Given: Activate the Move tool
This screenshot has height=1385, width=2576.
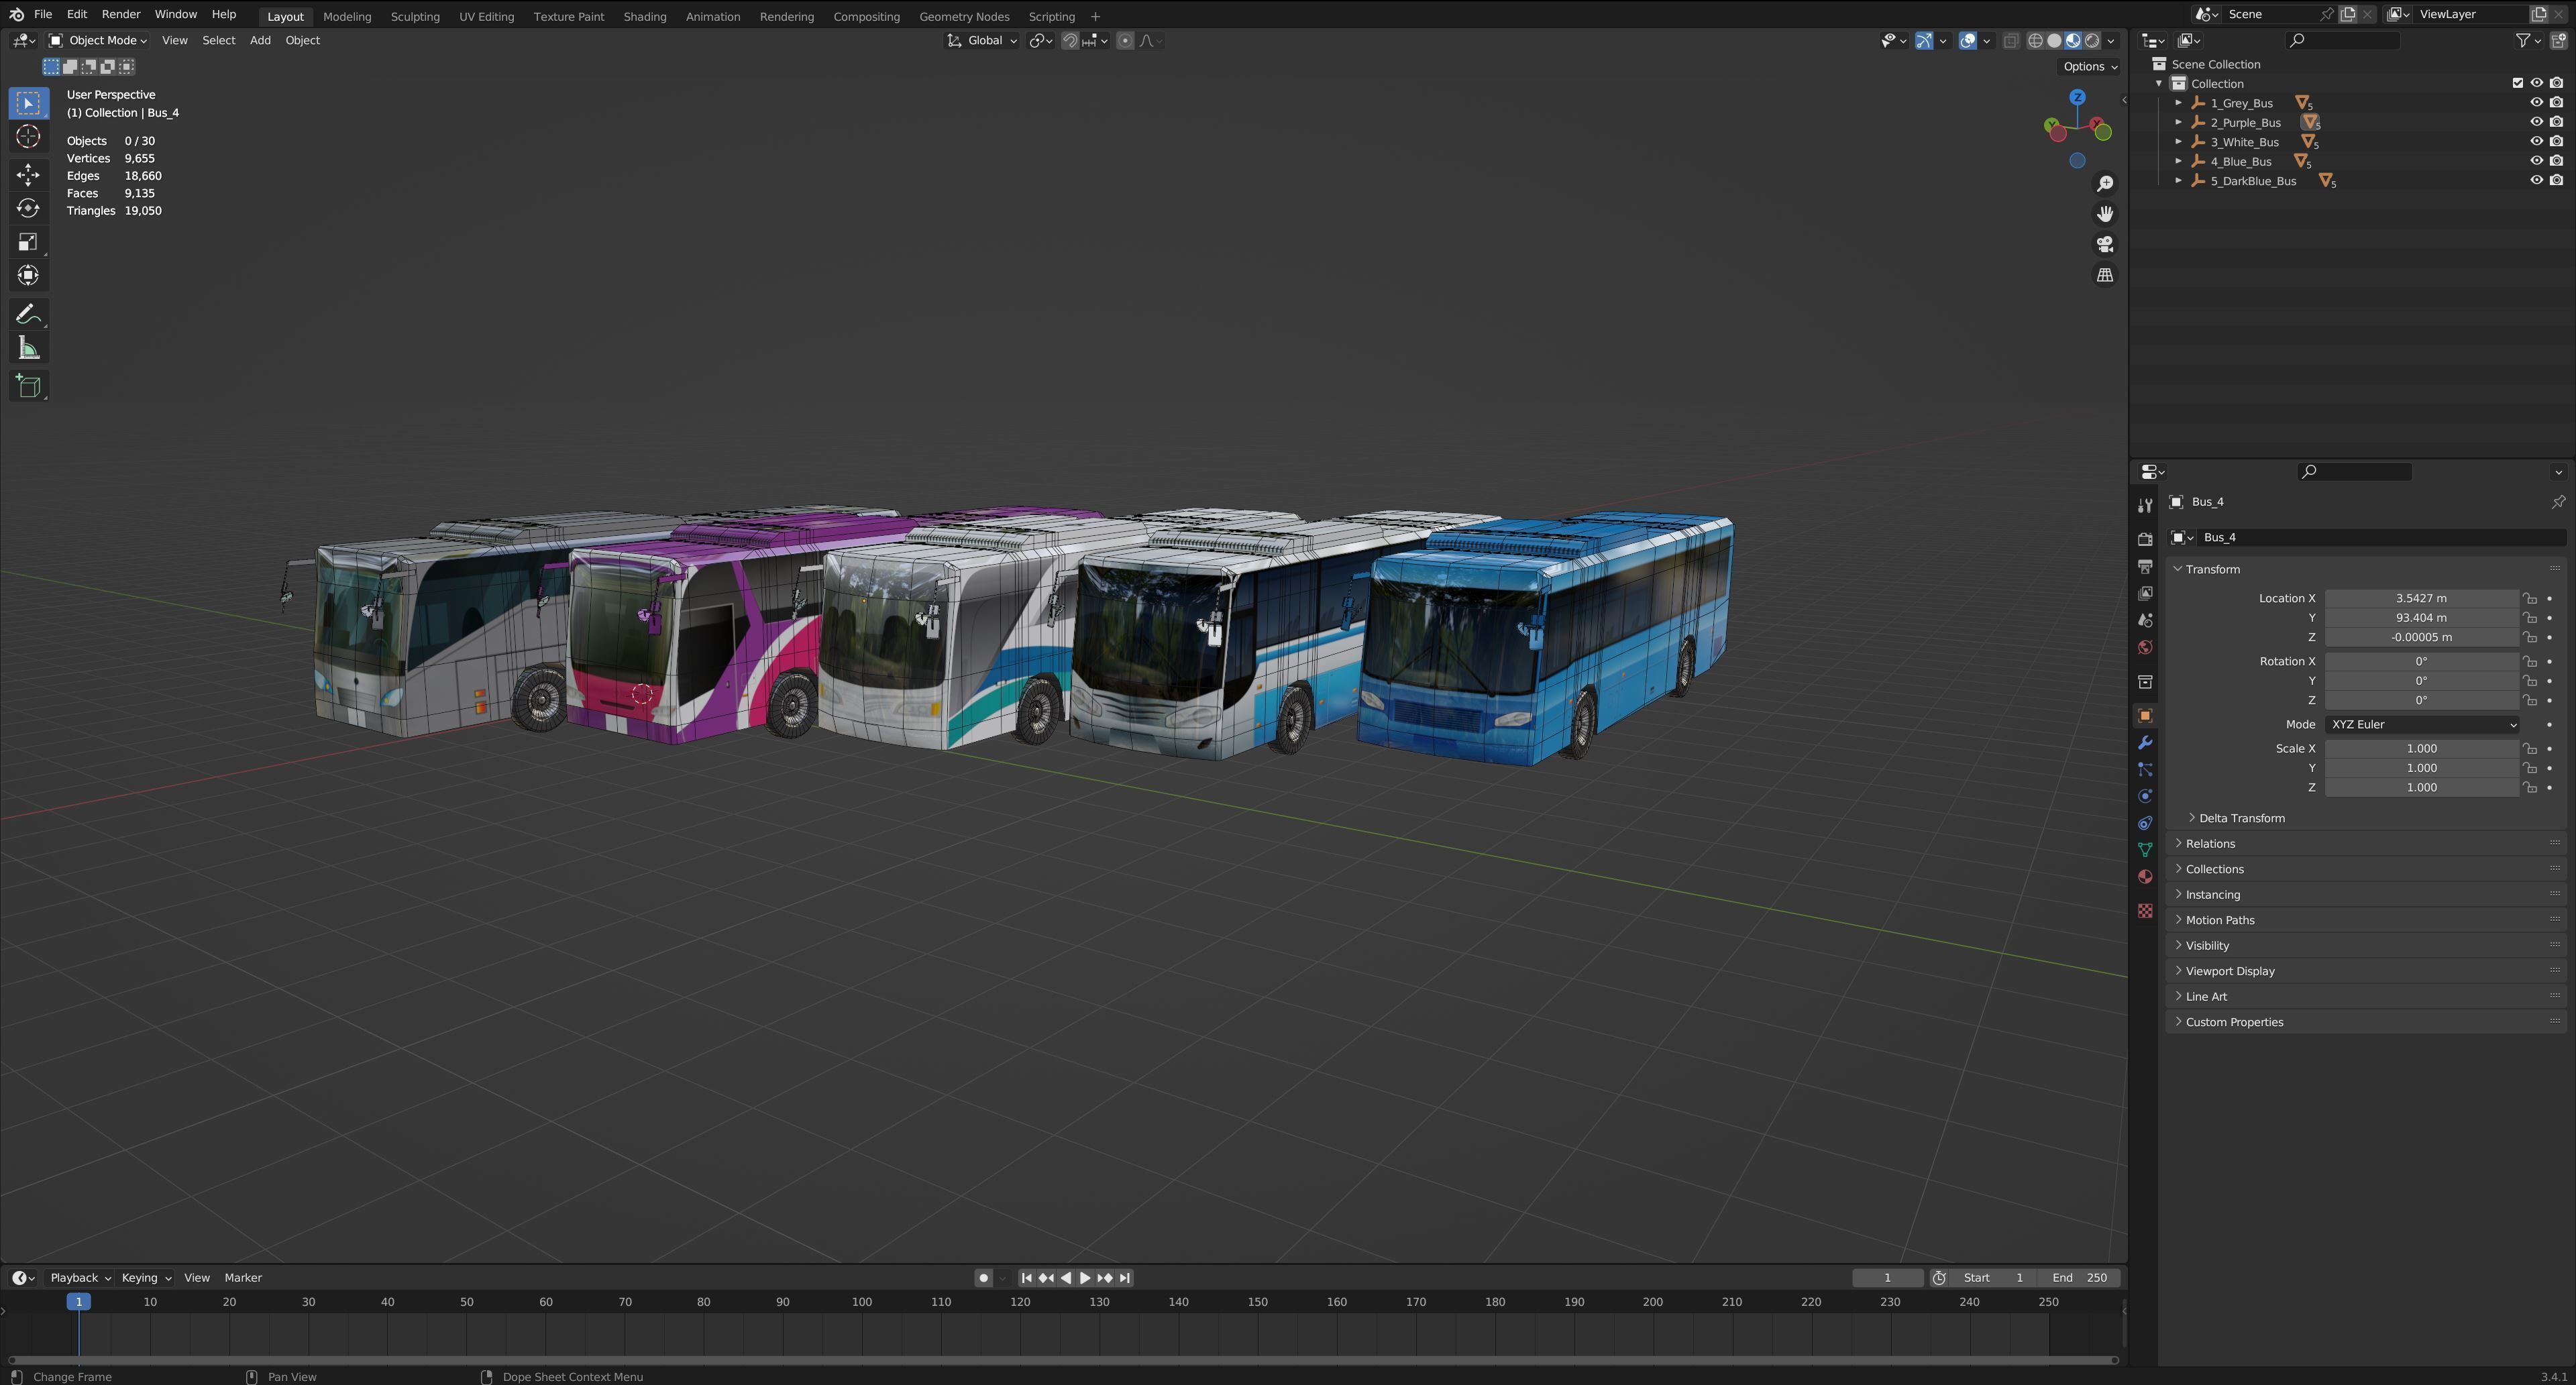Looking at the screenshot, I should click(x=28, y=175).
